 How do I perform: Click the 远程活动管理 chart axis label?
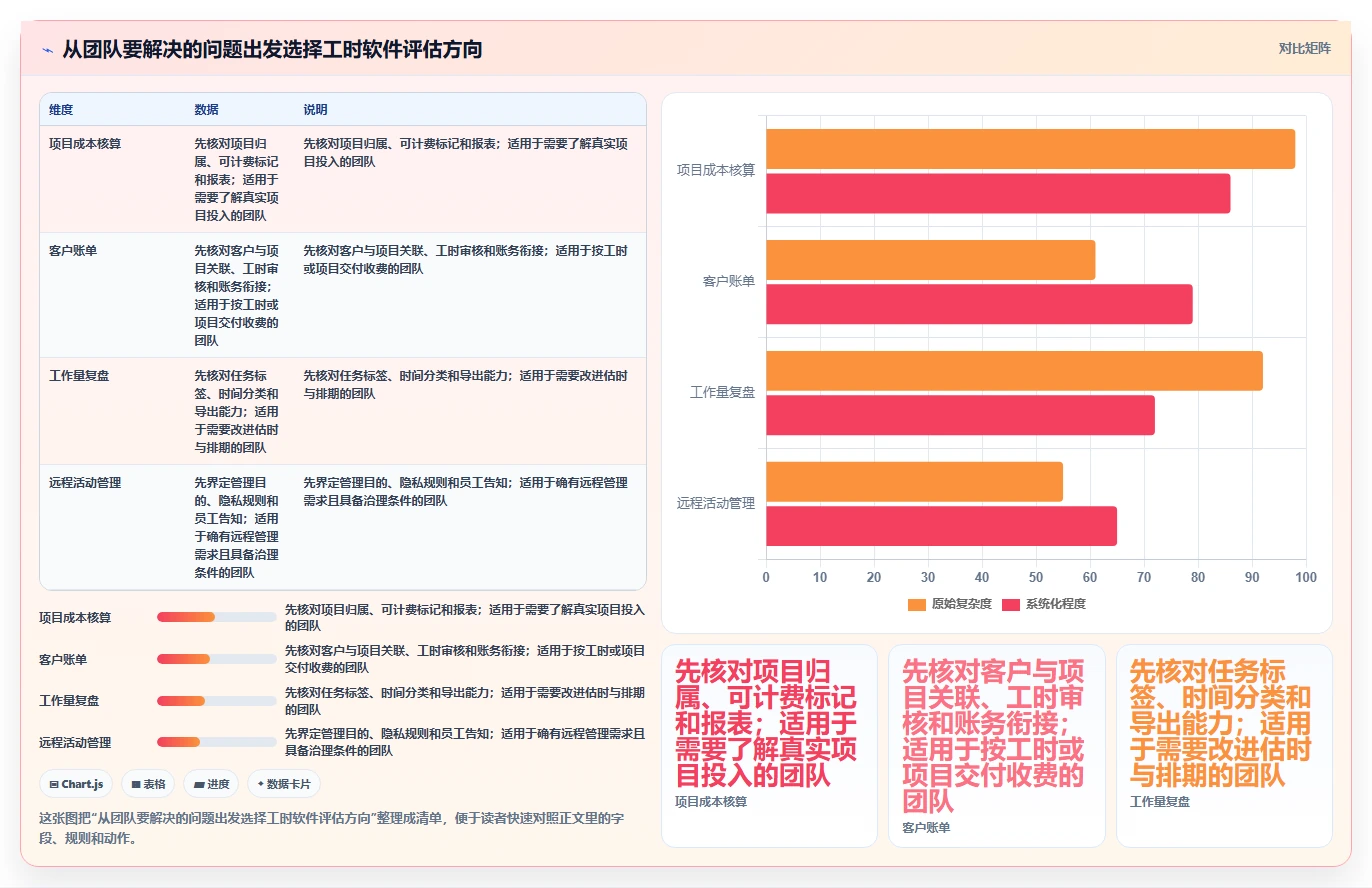pyautogui.click(x=716, y=504)
